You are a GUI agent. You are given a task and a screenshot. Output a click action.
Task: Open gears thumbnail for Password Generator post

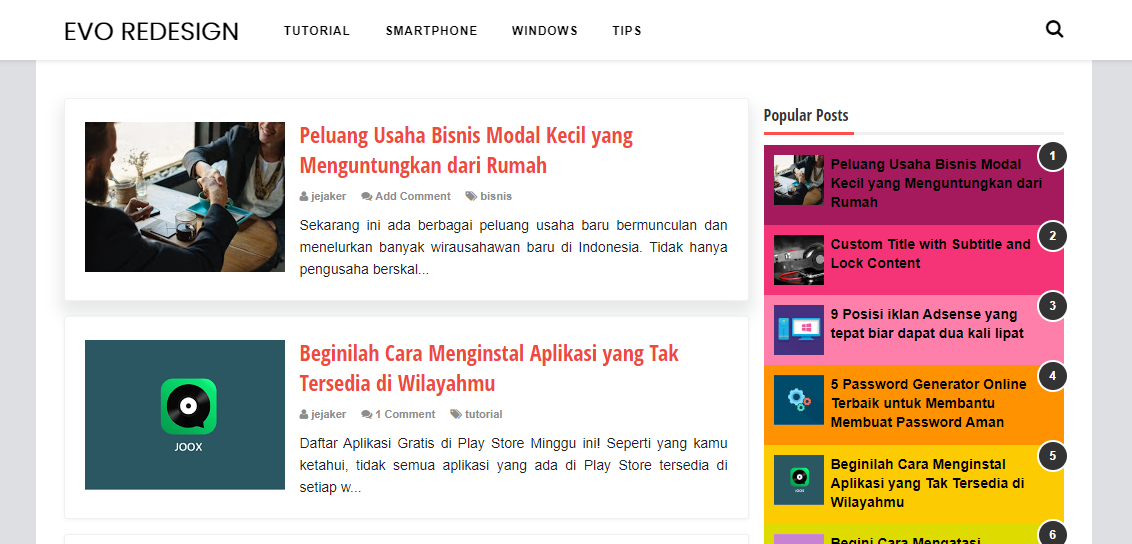[x=798, y=400]
